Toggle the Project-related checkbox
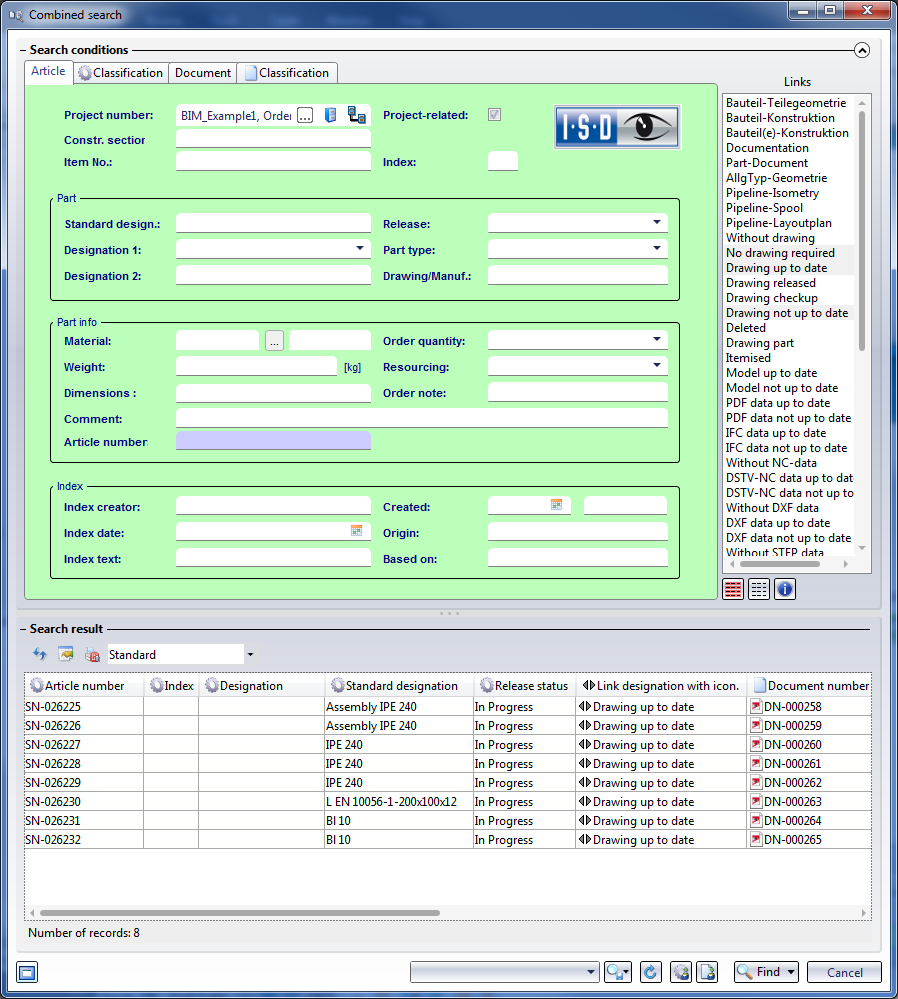This screenshot has height=999, width=898. pyautogui.click(x=494, y=115)
